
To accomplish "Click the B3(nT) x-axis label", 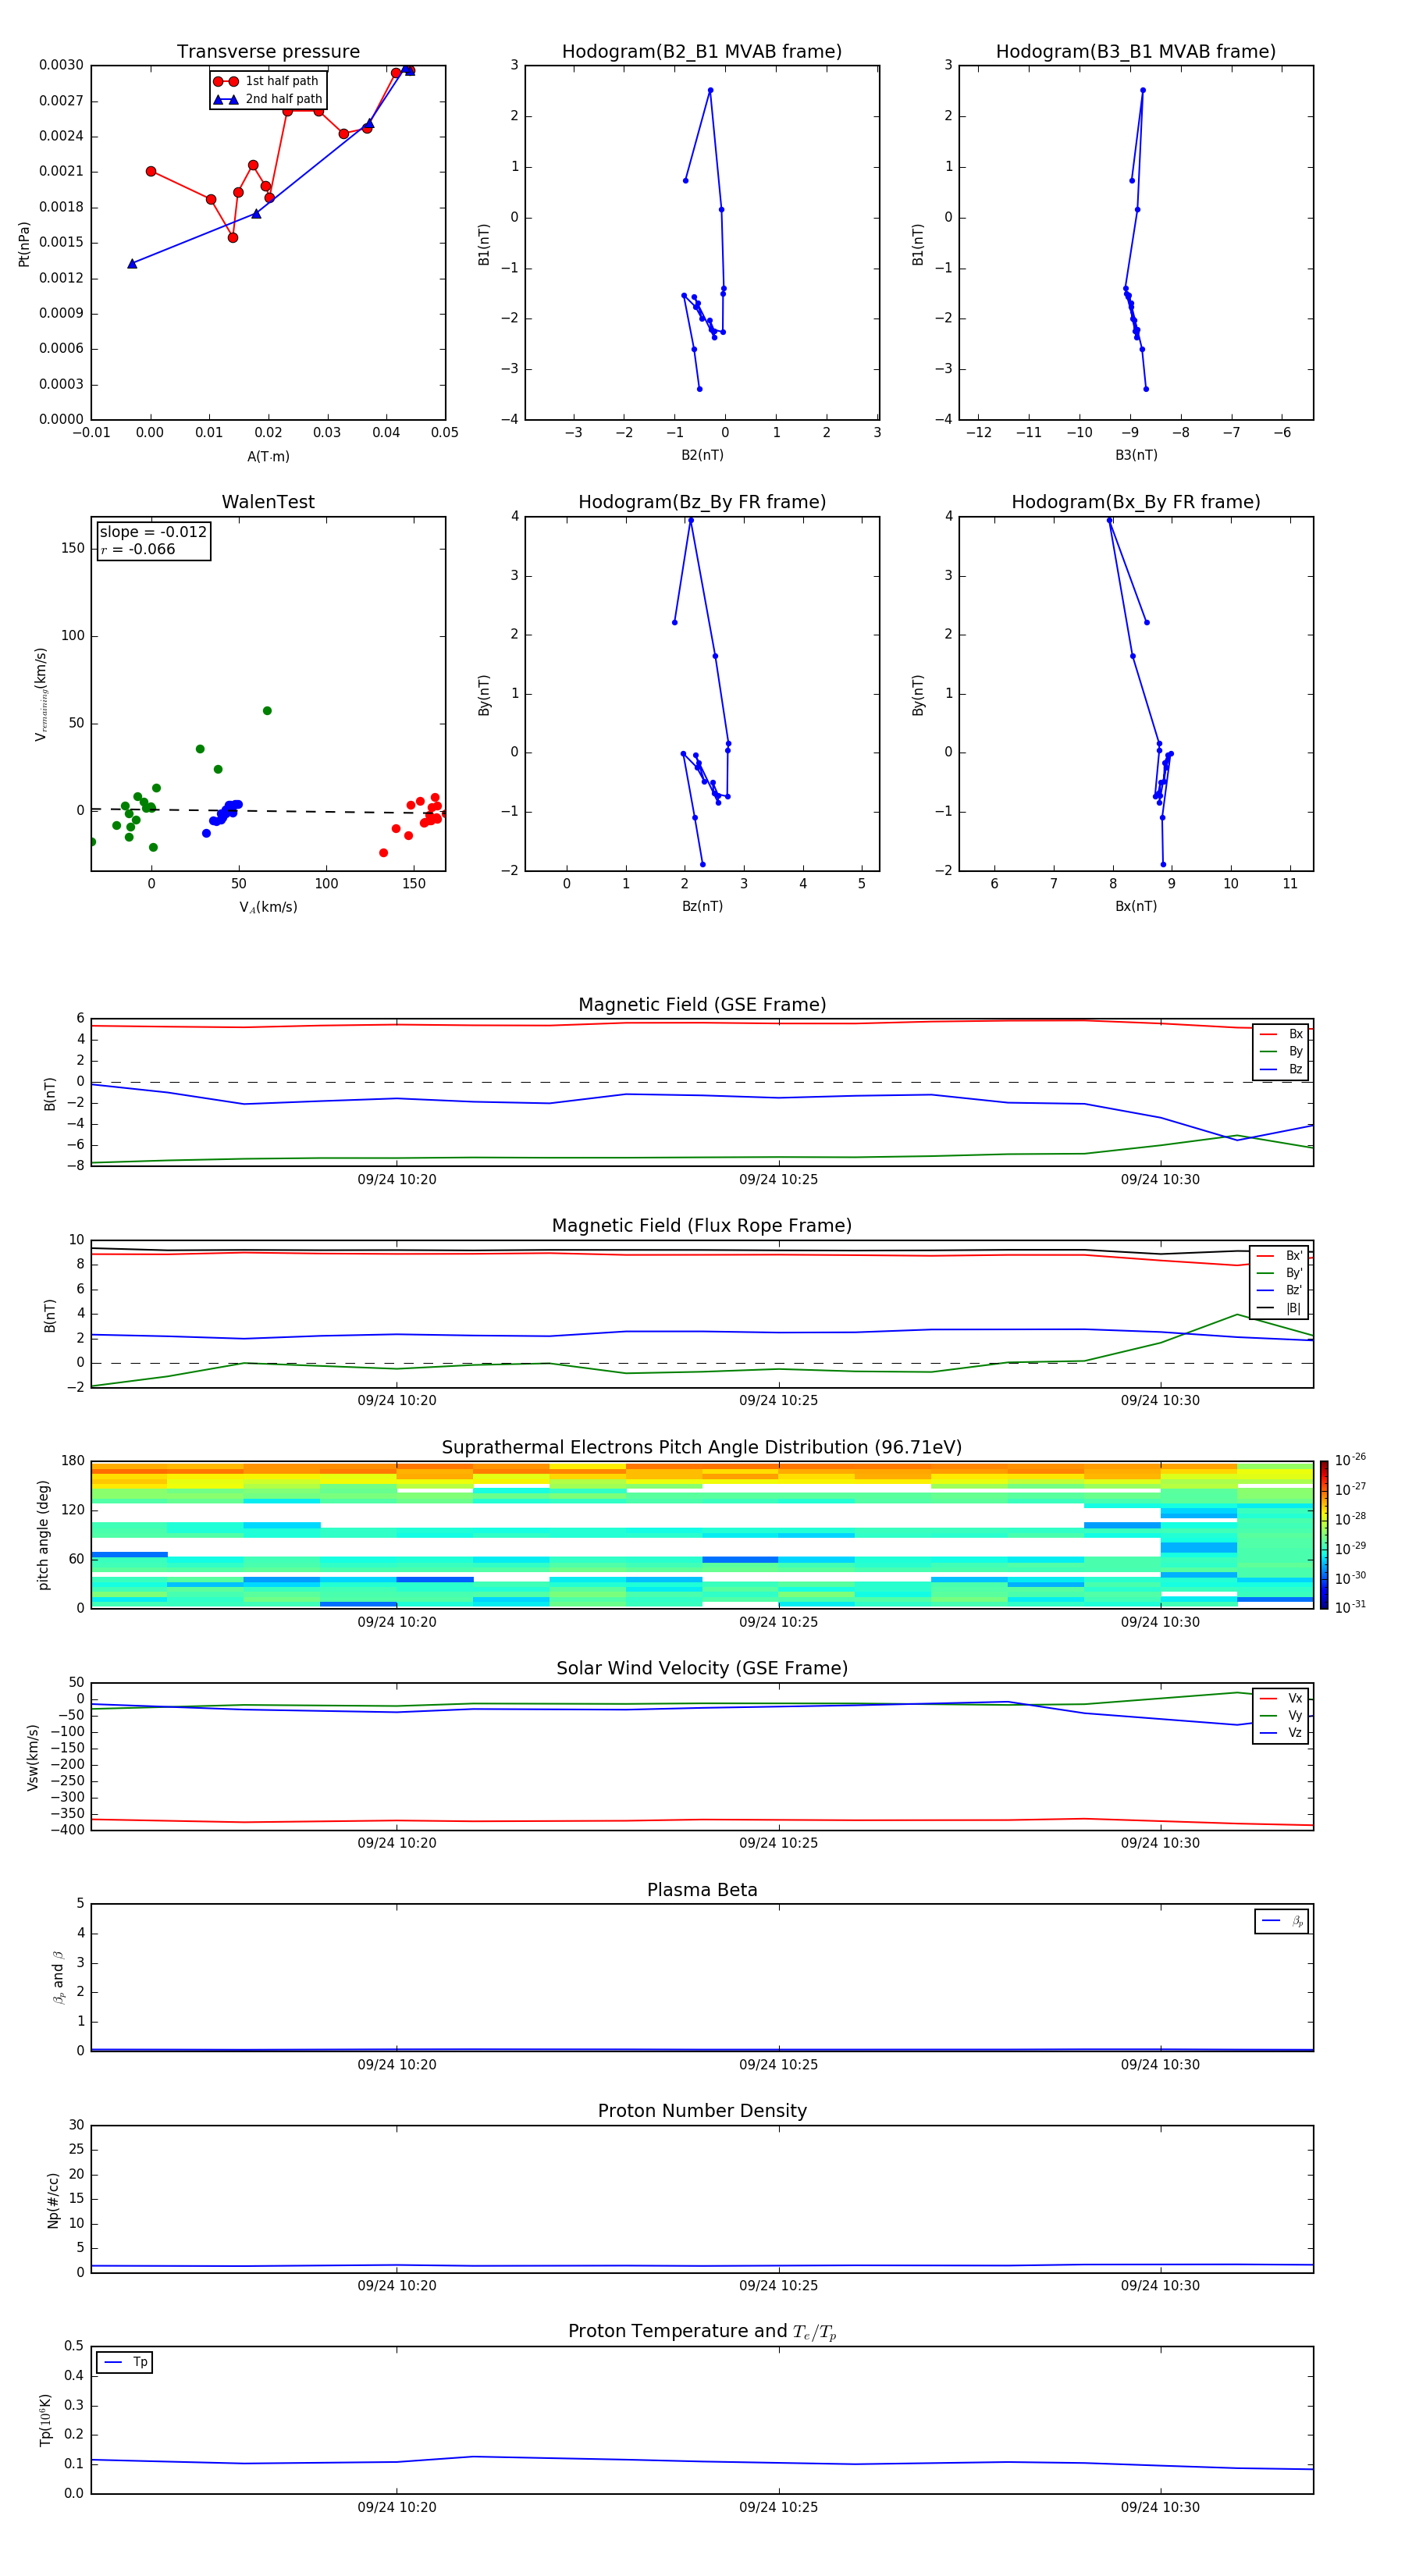I will (1136, 455).
